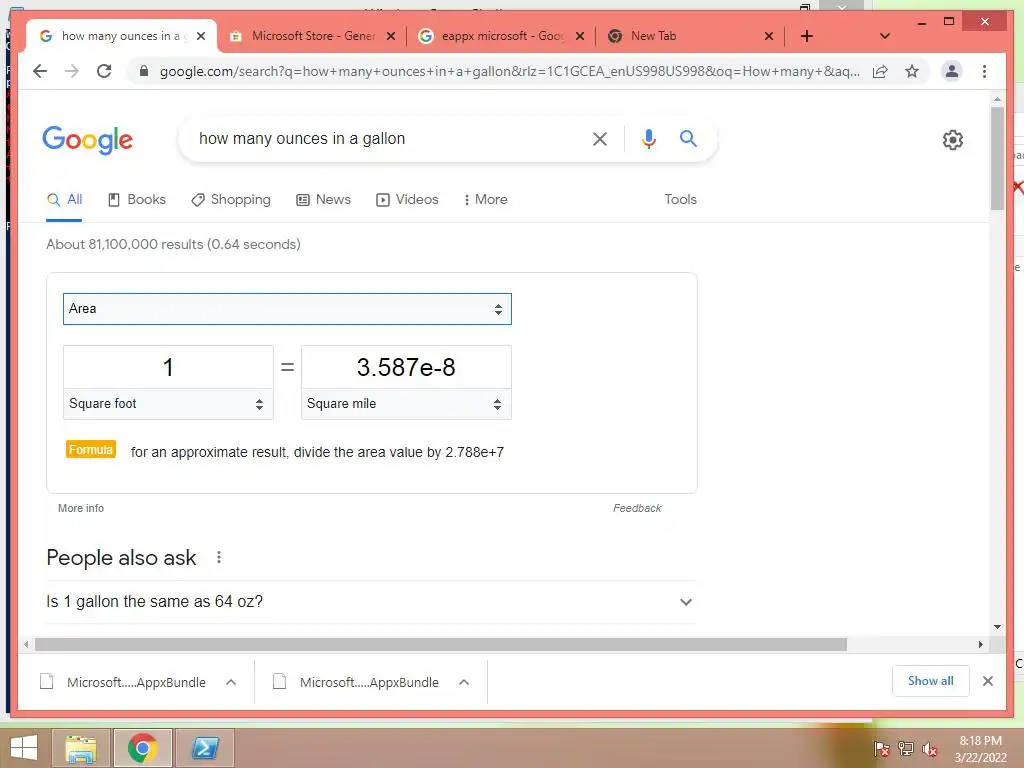Click the address bar URL
Image resolution: width=1024 pixels, height=768 pixels.
pos(509,71)
